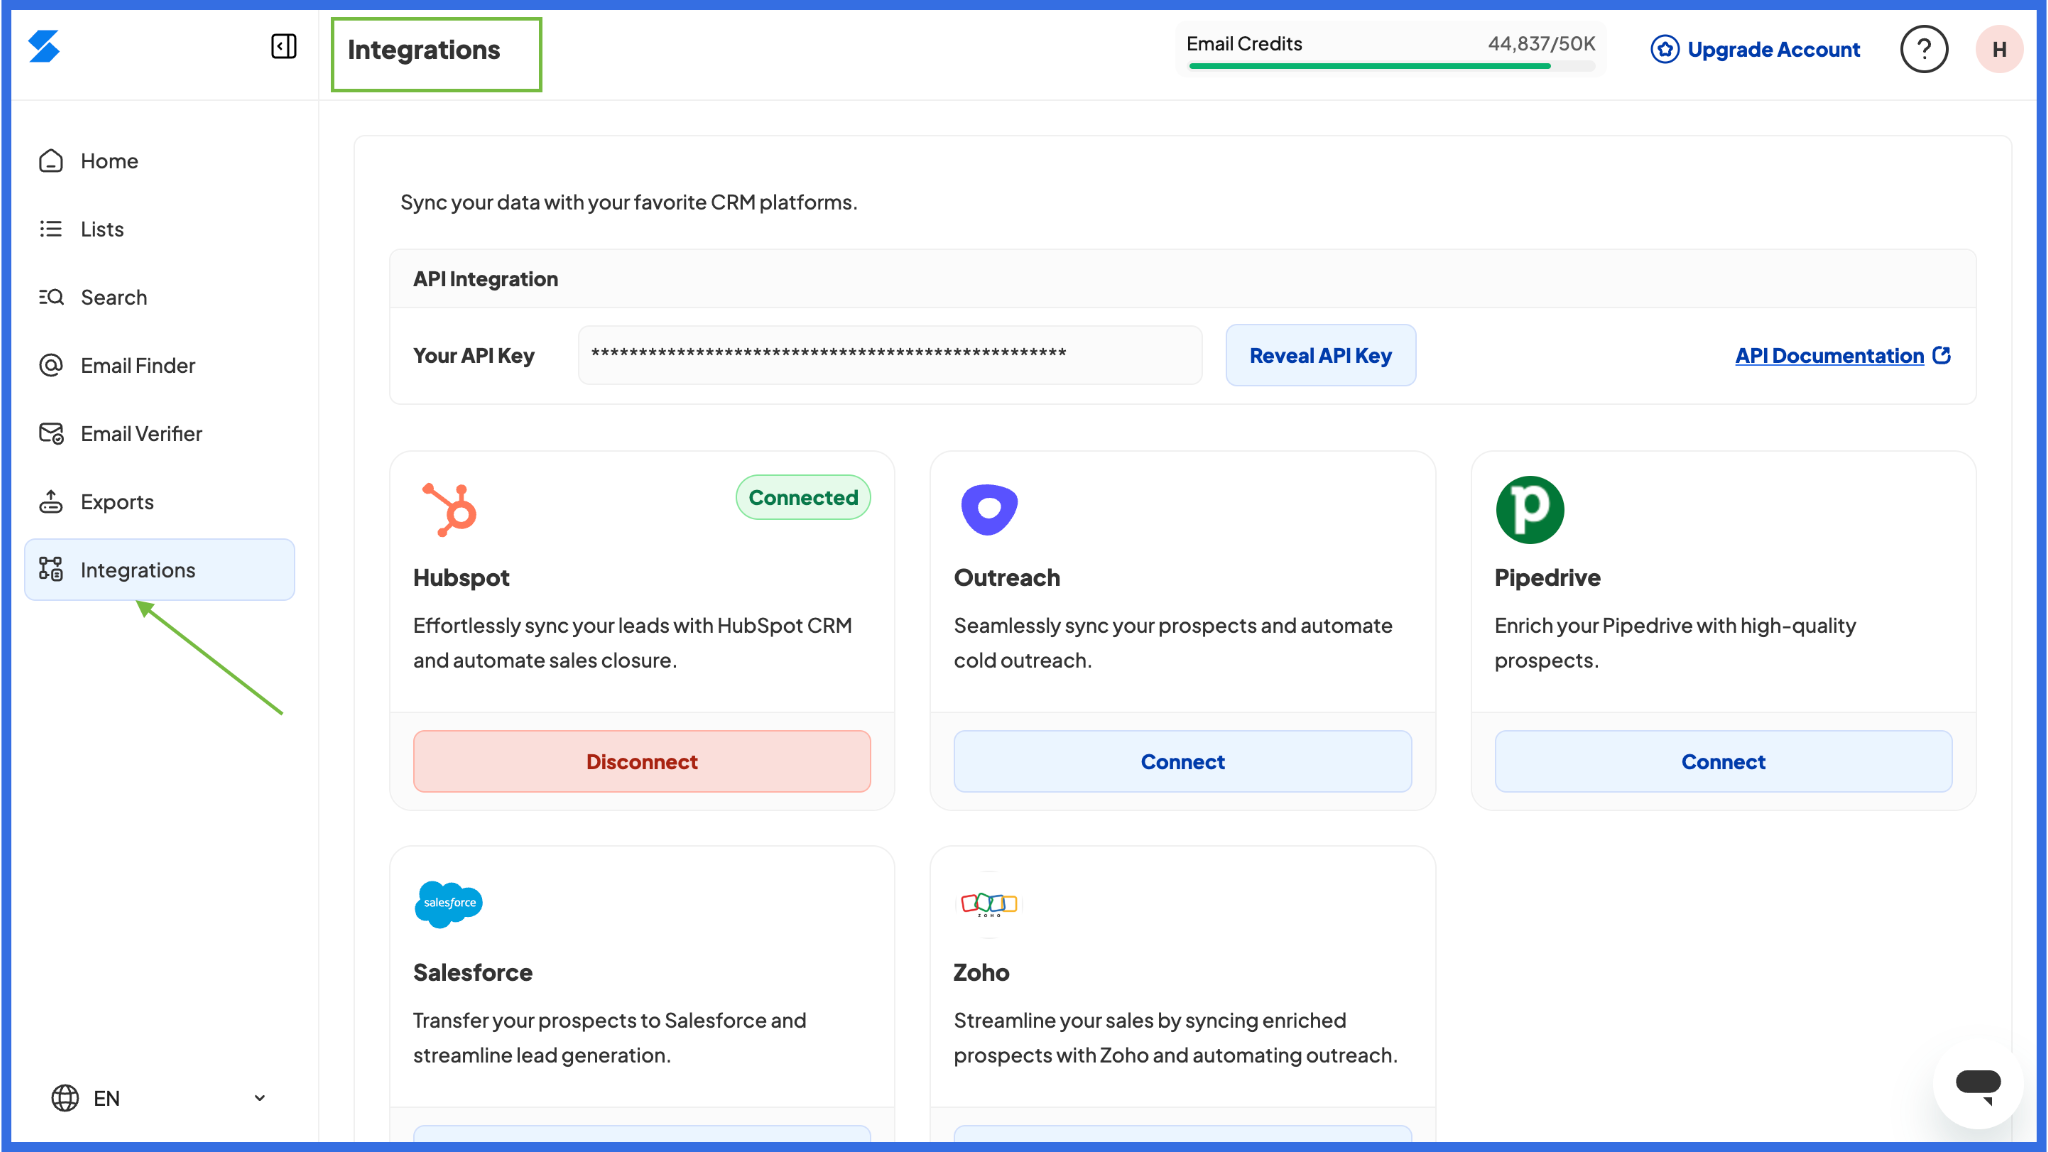2048x1152 pixels.
Task: Disconnect the Hubspot integration
Action: tap(642, 761)
